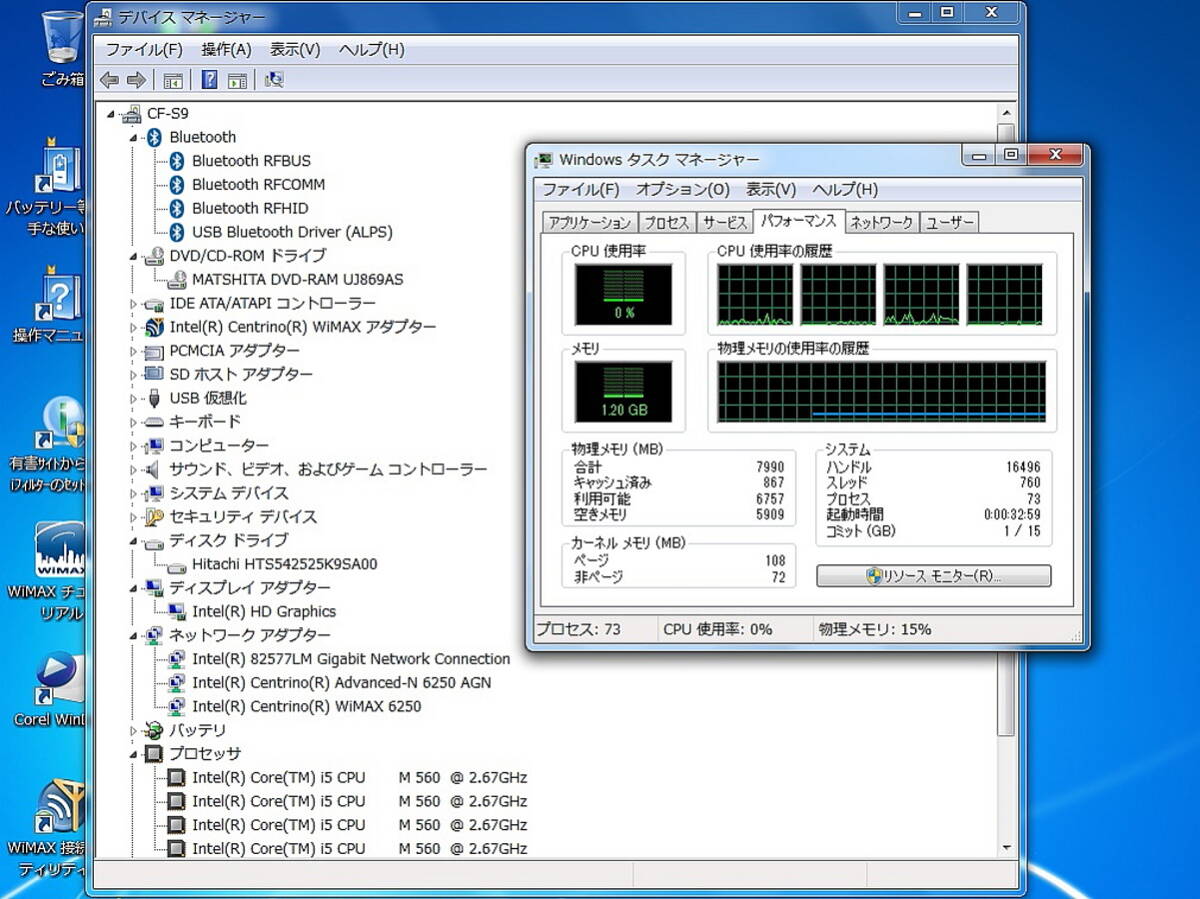
Task: Click the CPU usage 0 % gauge
Action: point(624,295)
